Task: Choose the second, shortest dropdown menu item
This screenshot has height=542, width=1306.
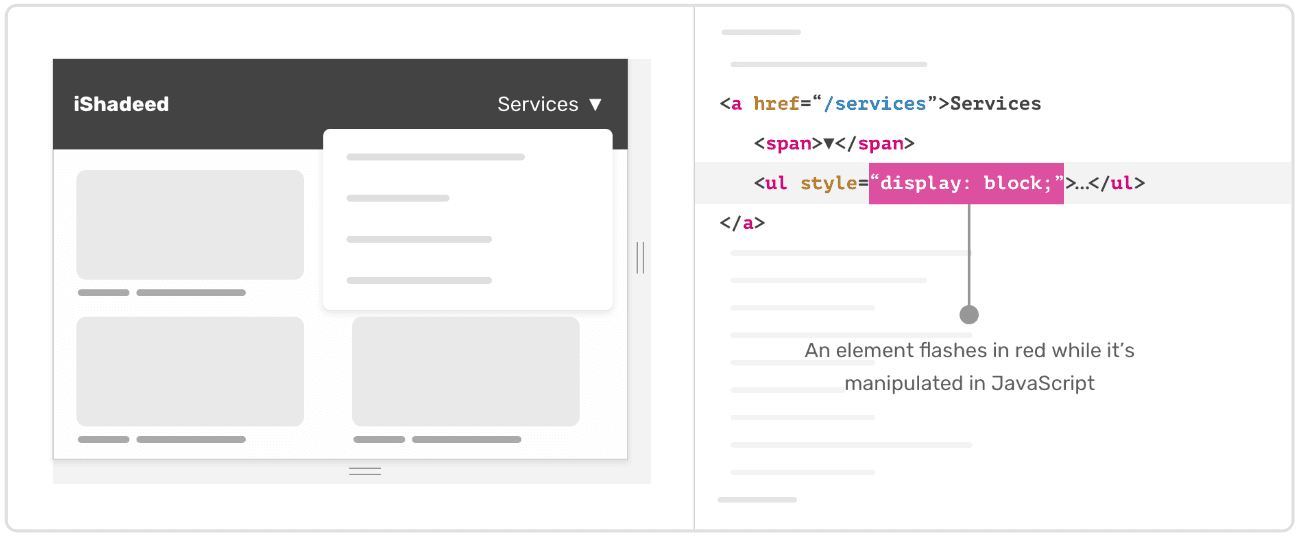Action: 397,198
